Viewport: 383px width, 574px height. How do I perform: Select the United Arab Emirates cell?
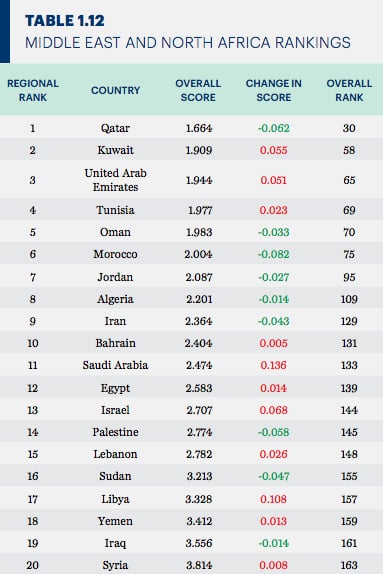point(115,180)
